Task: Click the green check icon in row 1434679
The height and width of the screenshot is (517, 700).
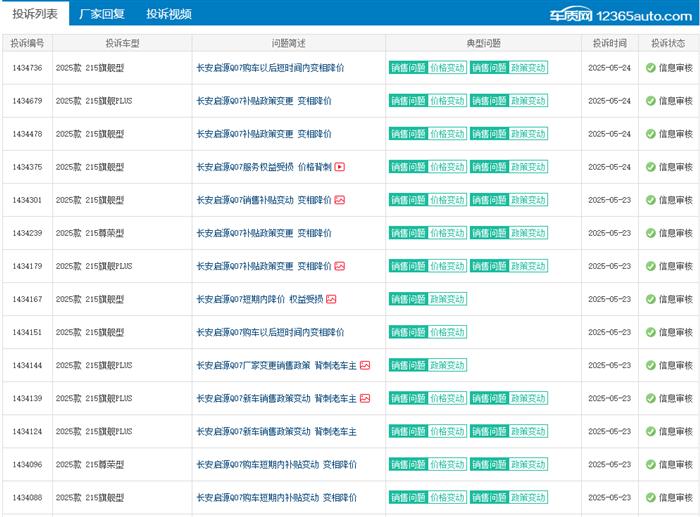Action: pyautogui.click(x=651, y=101)
